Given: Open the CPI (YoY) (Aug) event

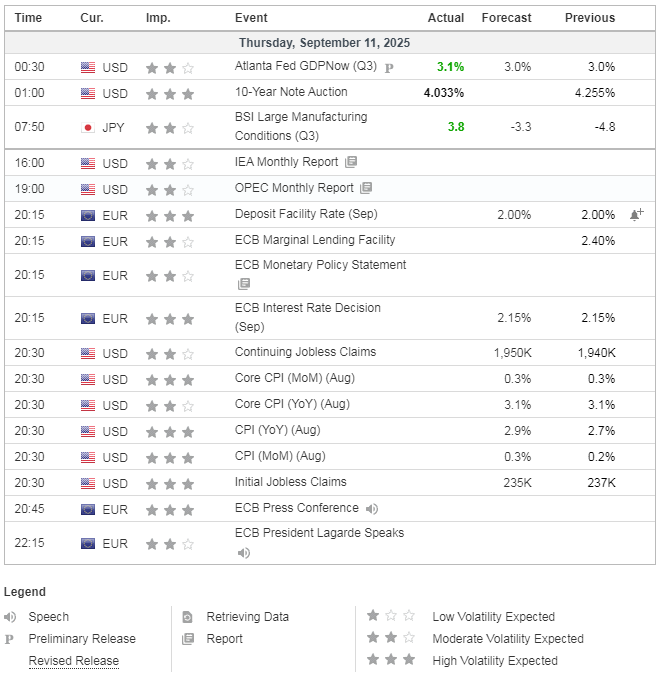Looking at the screenshot, I should [x=278, y=430].
